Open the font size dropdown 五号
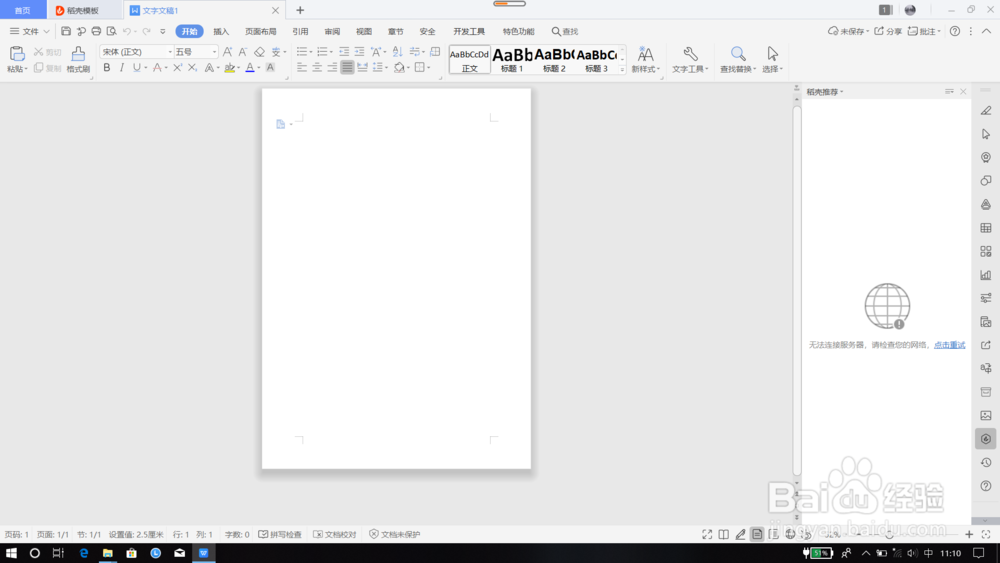1000x563 pixels. click(x=214, y=52)
